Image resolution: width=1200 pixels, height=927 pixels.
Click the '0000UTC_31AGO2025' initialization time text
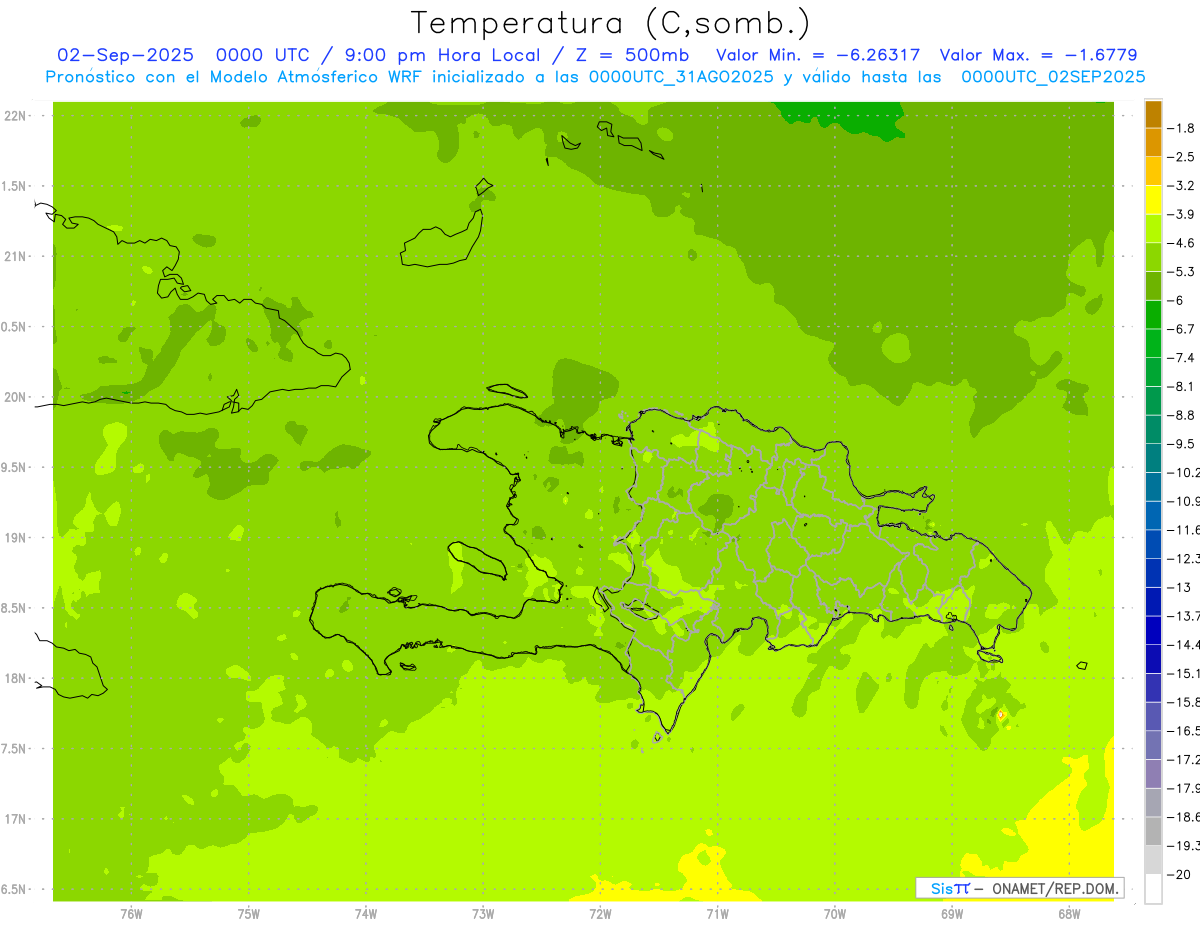[681, 77]
